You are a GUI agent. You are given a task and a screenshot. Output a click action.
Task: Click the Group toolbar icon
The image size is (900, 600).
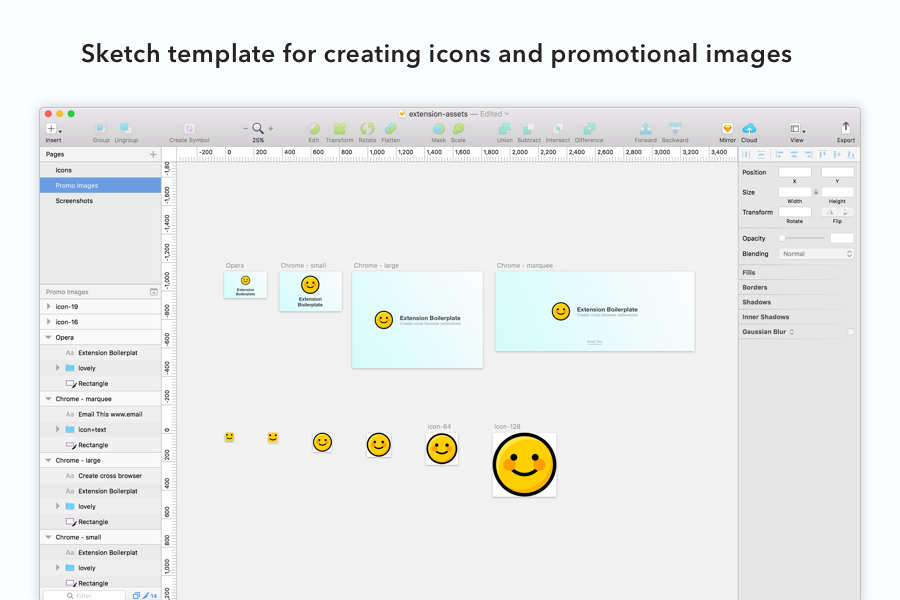pyautogui.click(x=101, y=129)
